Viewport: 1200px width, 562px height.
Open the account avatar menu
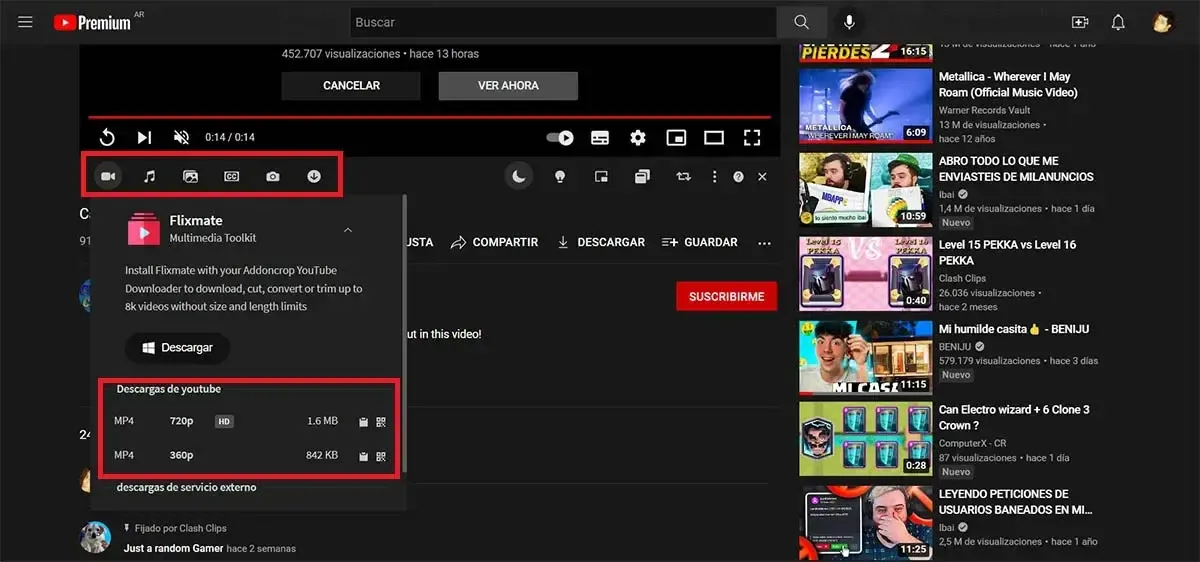[1162, 22]
